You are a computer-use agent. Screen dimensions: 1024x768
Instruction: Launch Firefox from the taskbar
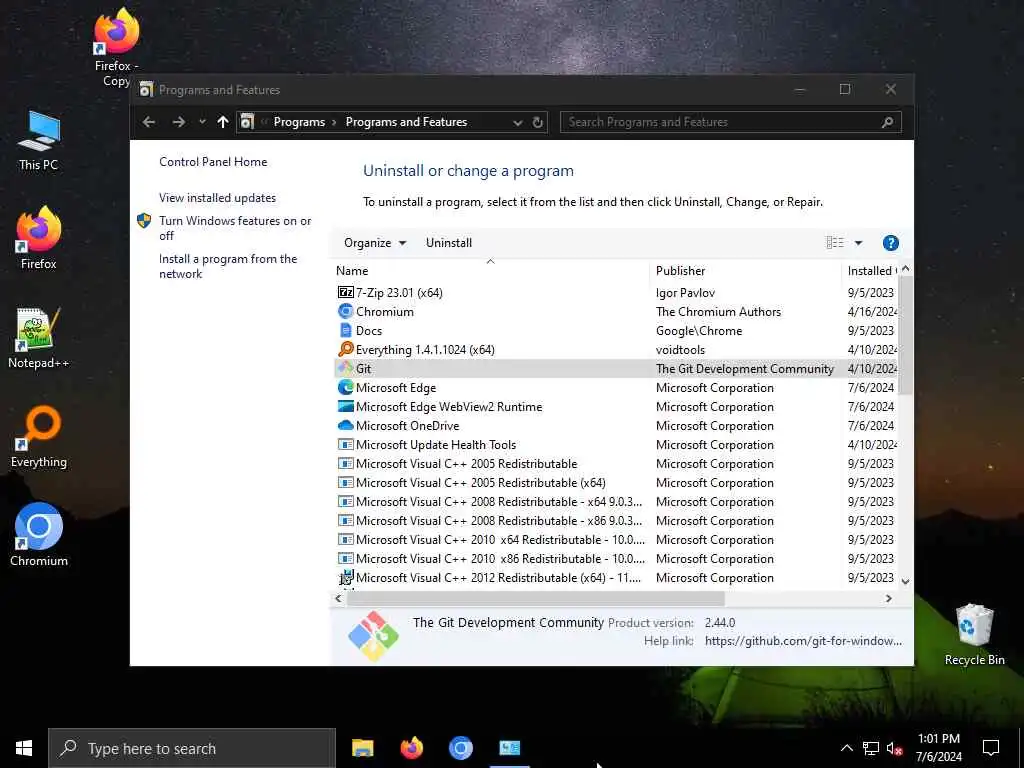[x=411, y=748]
